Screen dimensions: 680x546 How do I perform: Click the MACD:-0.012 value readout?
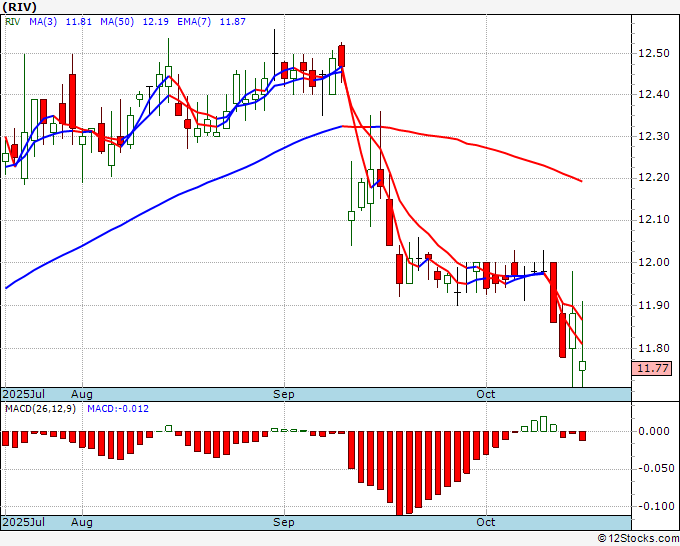click(x=118, y=409)
